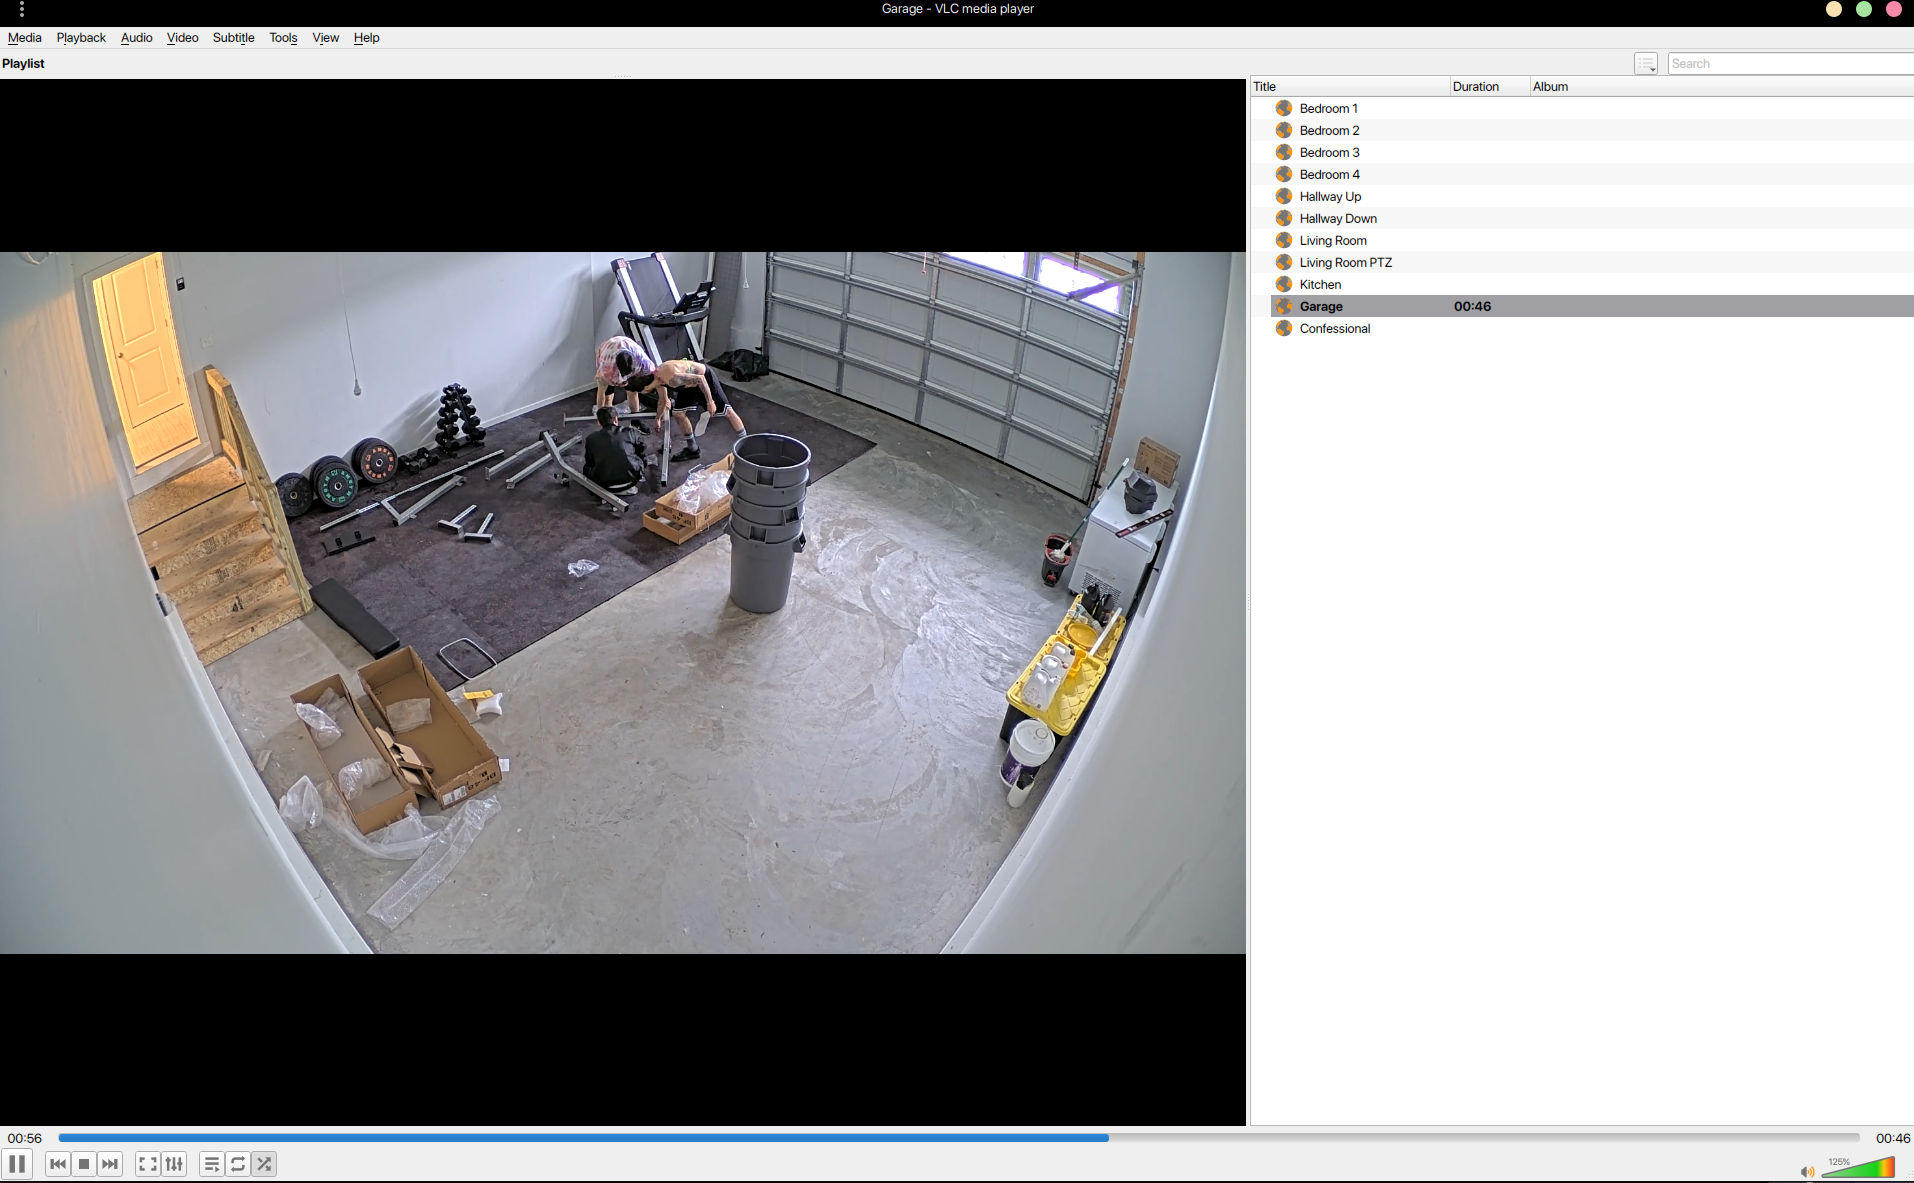Sort playlist by Title column header
The height and width of the screenshot is (1183, 1914).
click(x=1349, y=87)
